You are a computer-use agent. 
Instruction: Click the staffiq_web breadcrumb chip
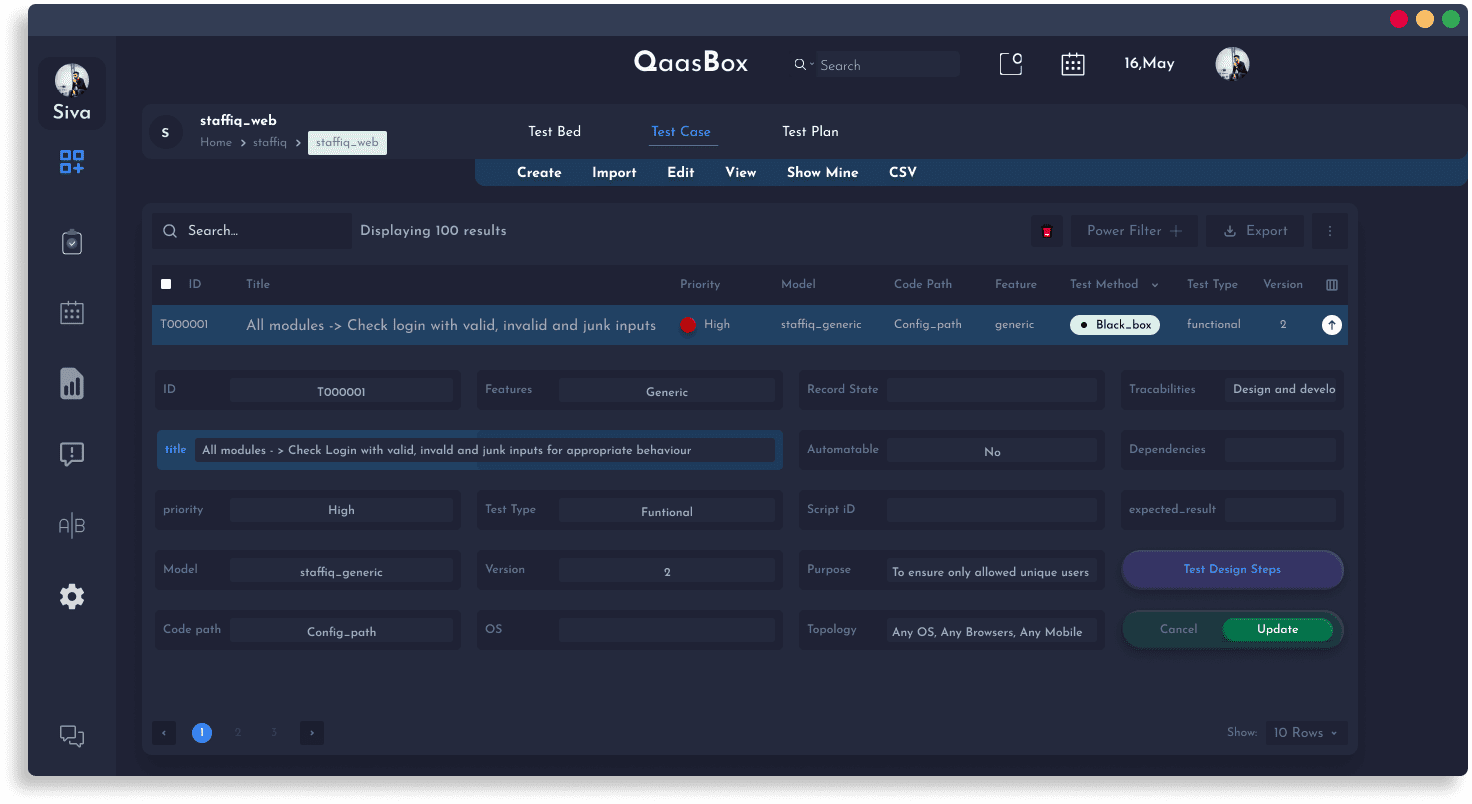pos(347,143)
